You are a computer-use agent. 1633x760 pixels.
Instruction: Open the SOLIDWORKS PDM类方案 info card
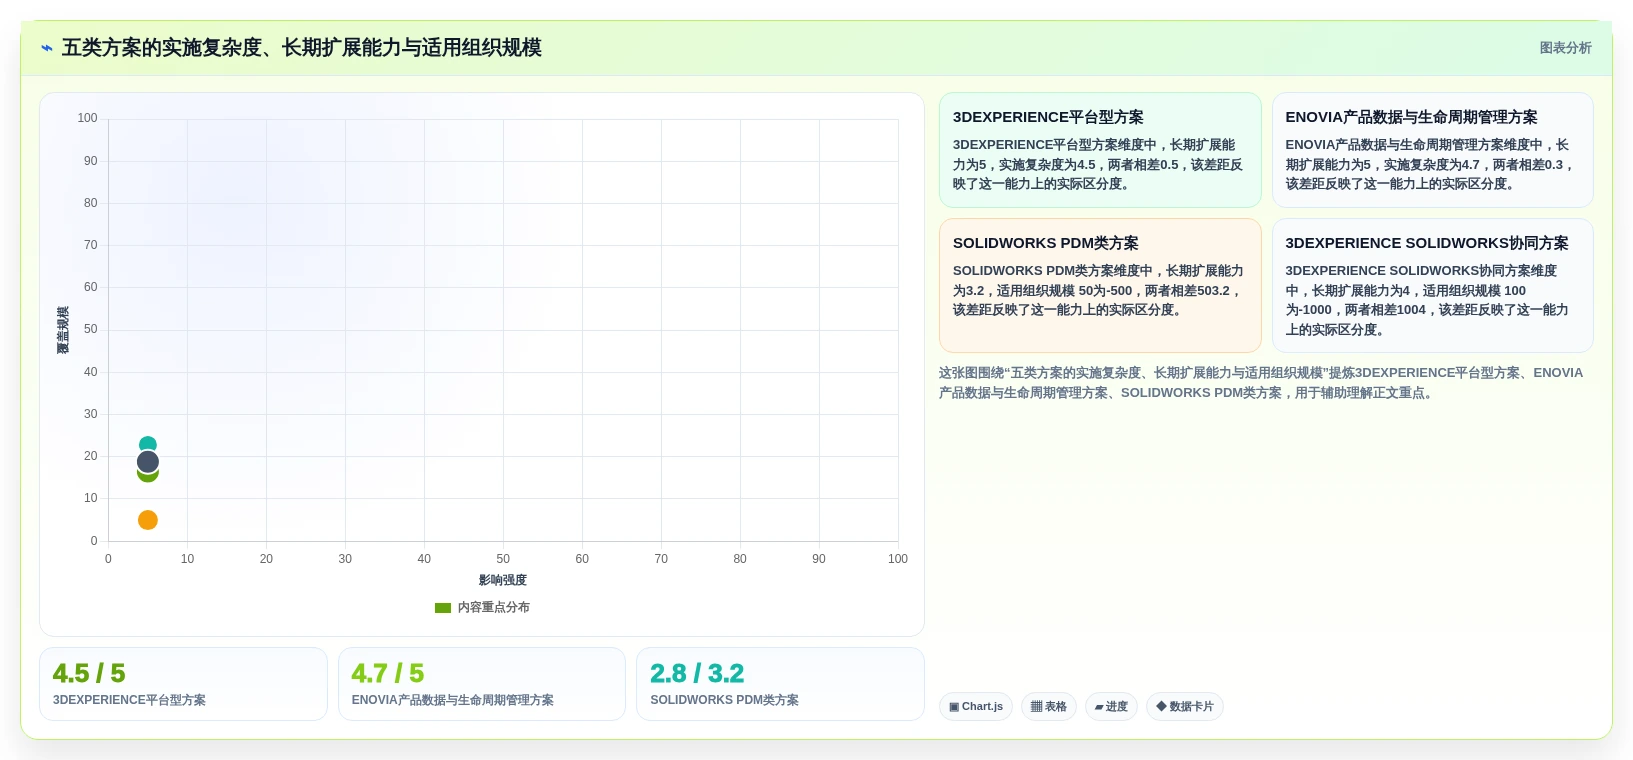pyautogui.click(x=1100, y=285)
